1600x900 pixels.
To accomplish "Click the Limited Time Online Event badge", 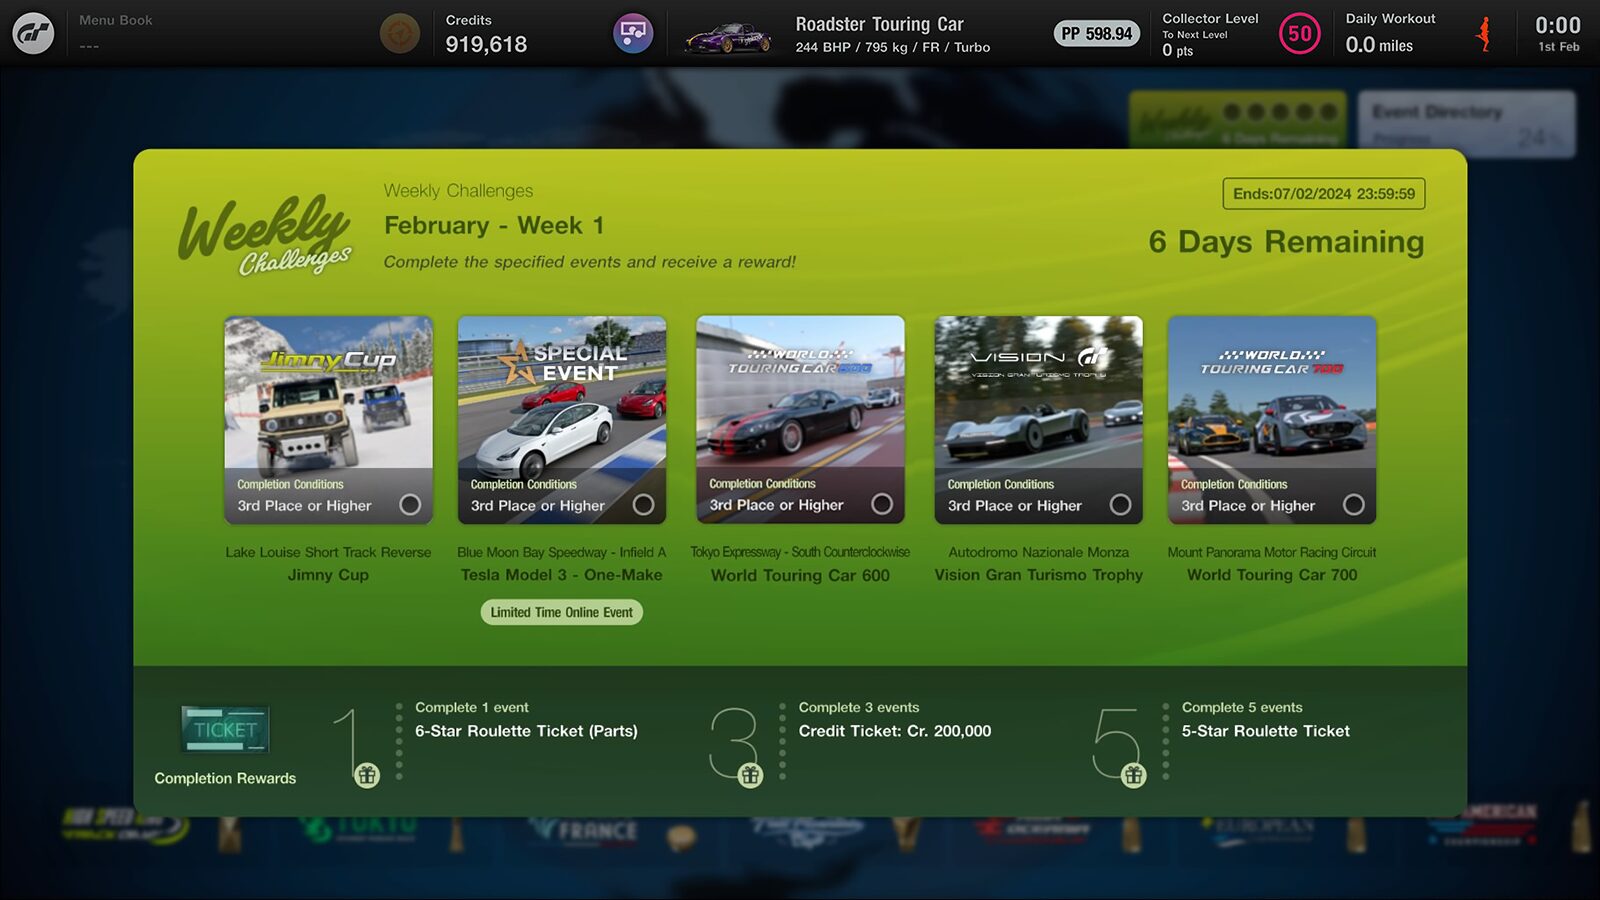I will click(x=562, y=612).
